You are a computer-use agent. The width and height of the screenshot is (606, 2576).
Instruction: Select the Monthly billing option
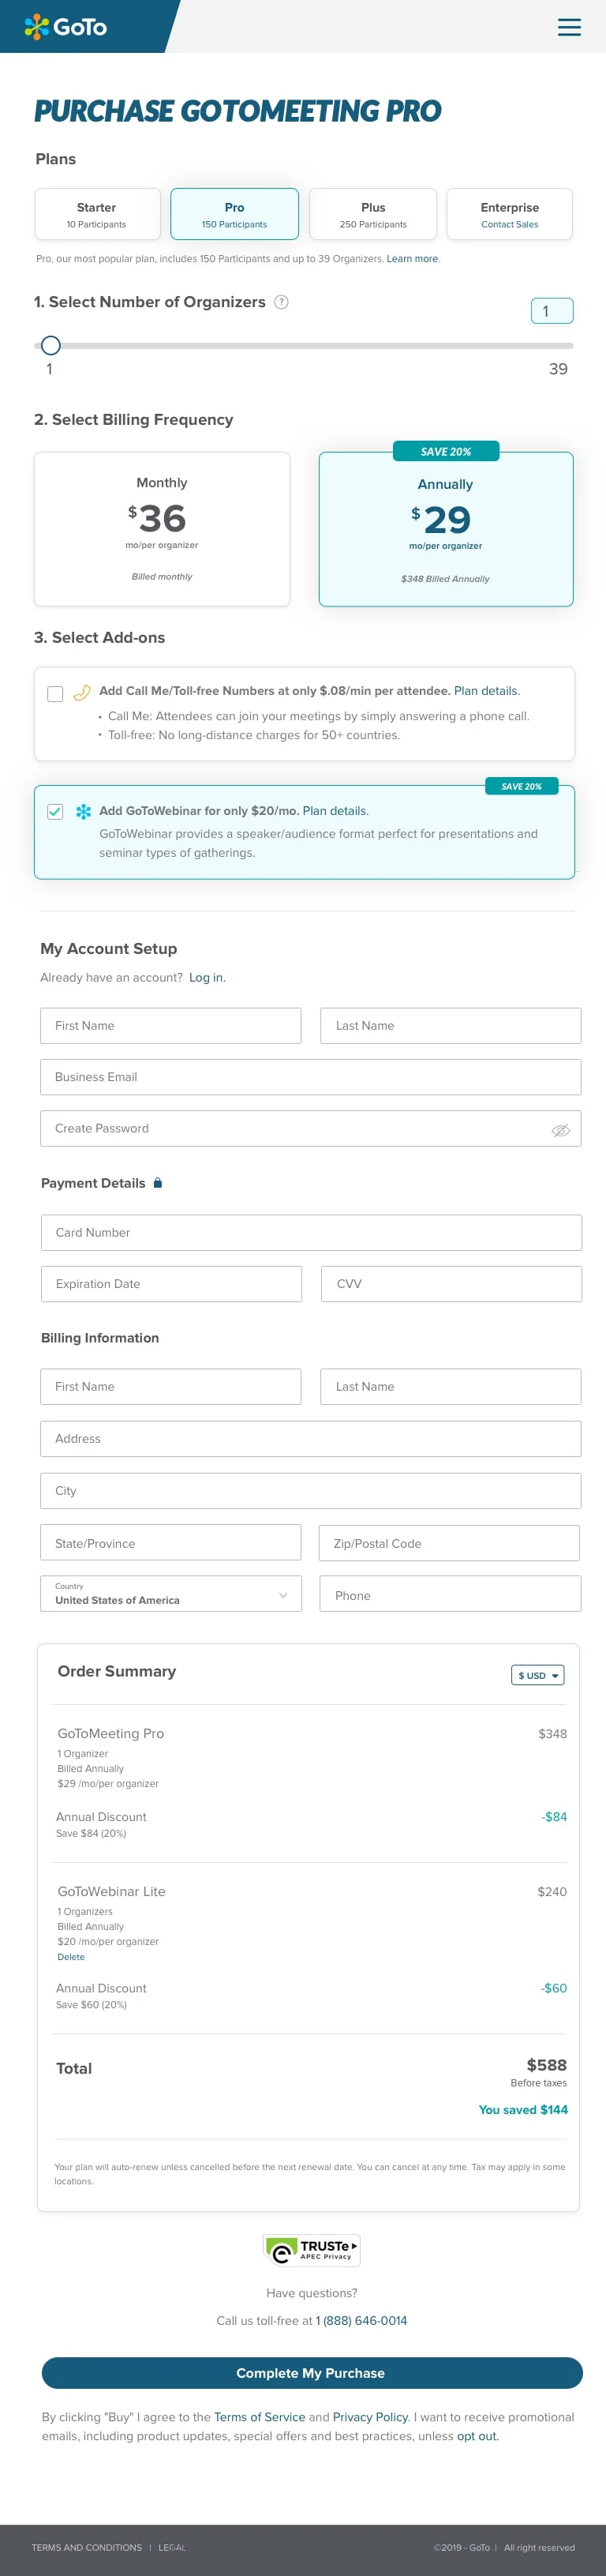162,529
